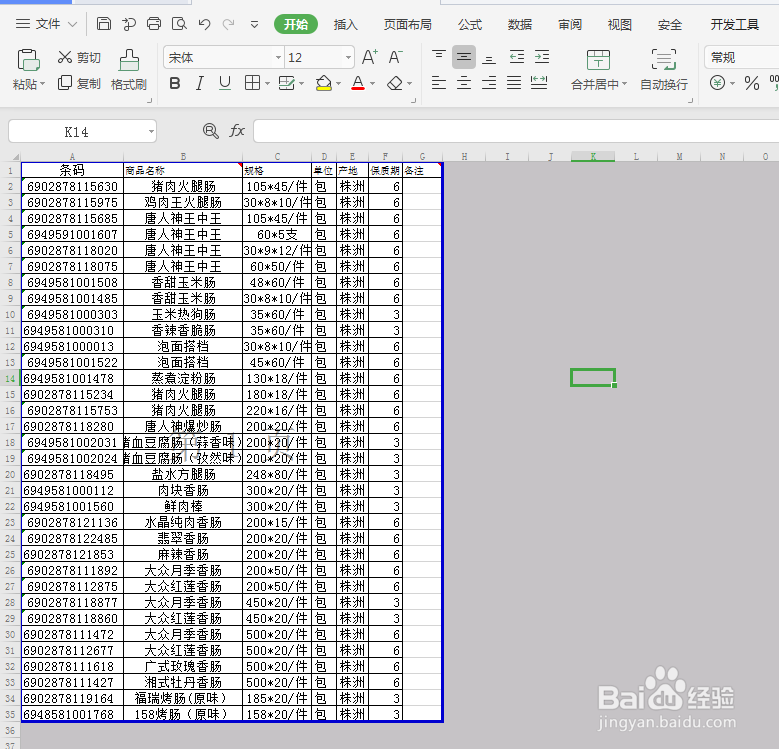Expand the font color dropdown arrow
Viewport: 779px width, 749px height.
373,83
